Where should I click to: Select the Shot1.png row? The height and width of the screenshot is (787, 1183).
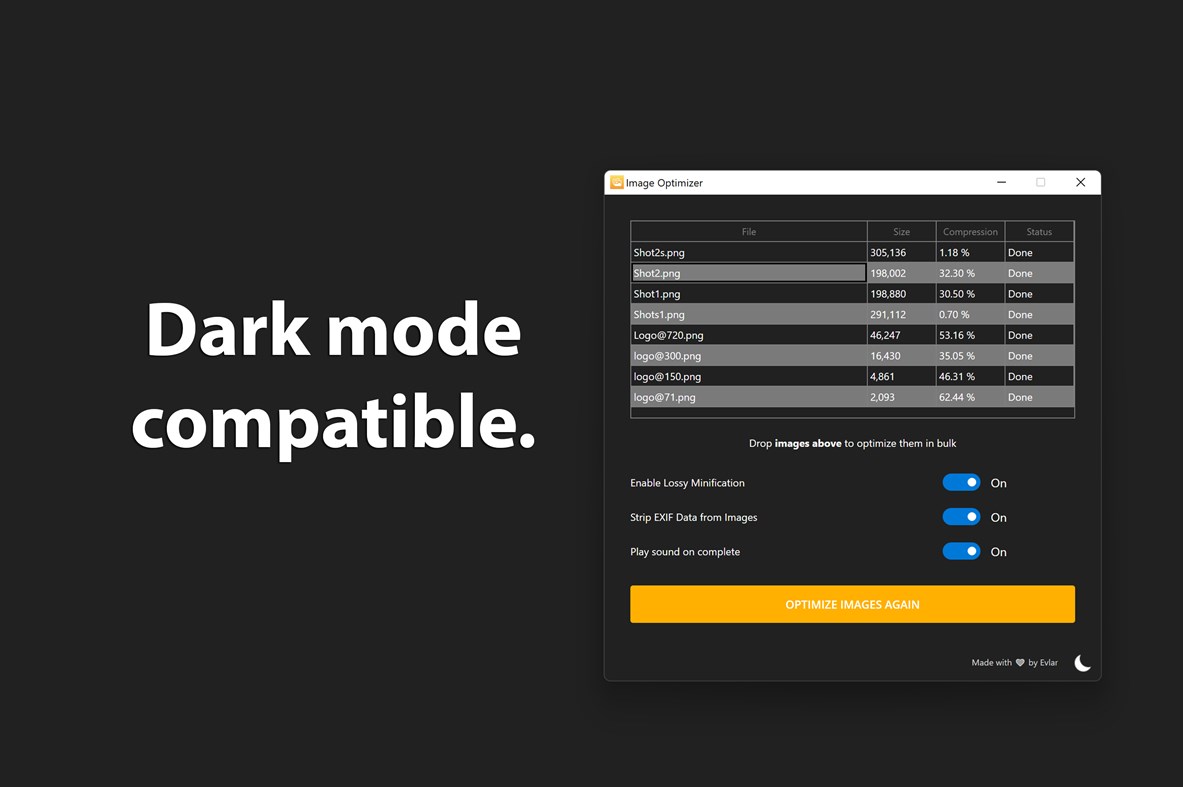pyautogui.click(x=748, y=293)
